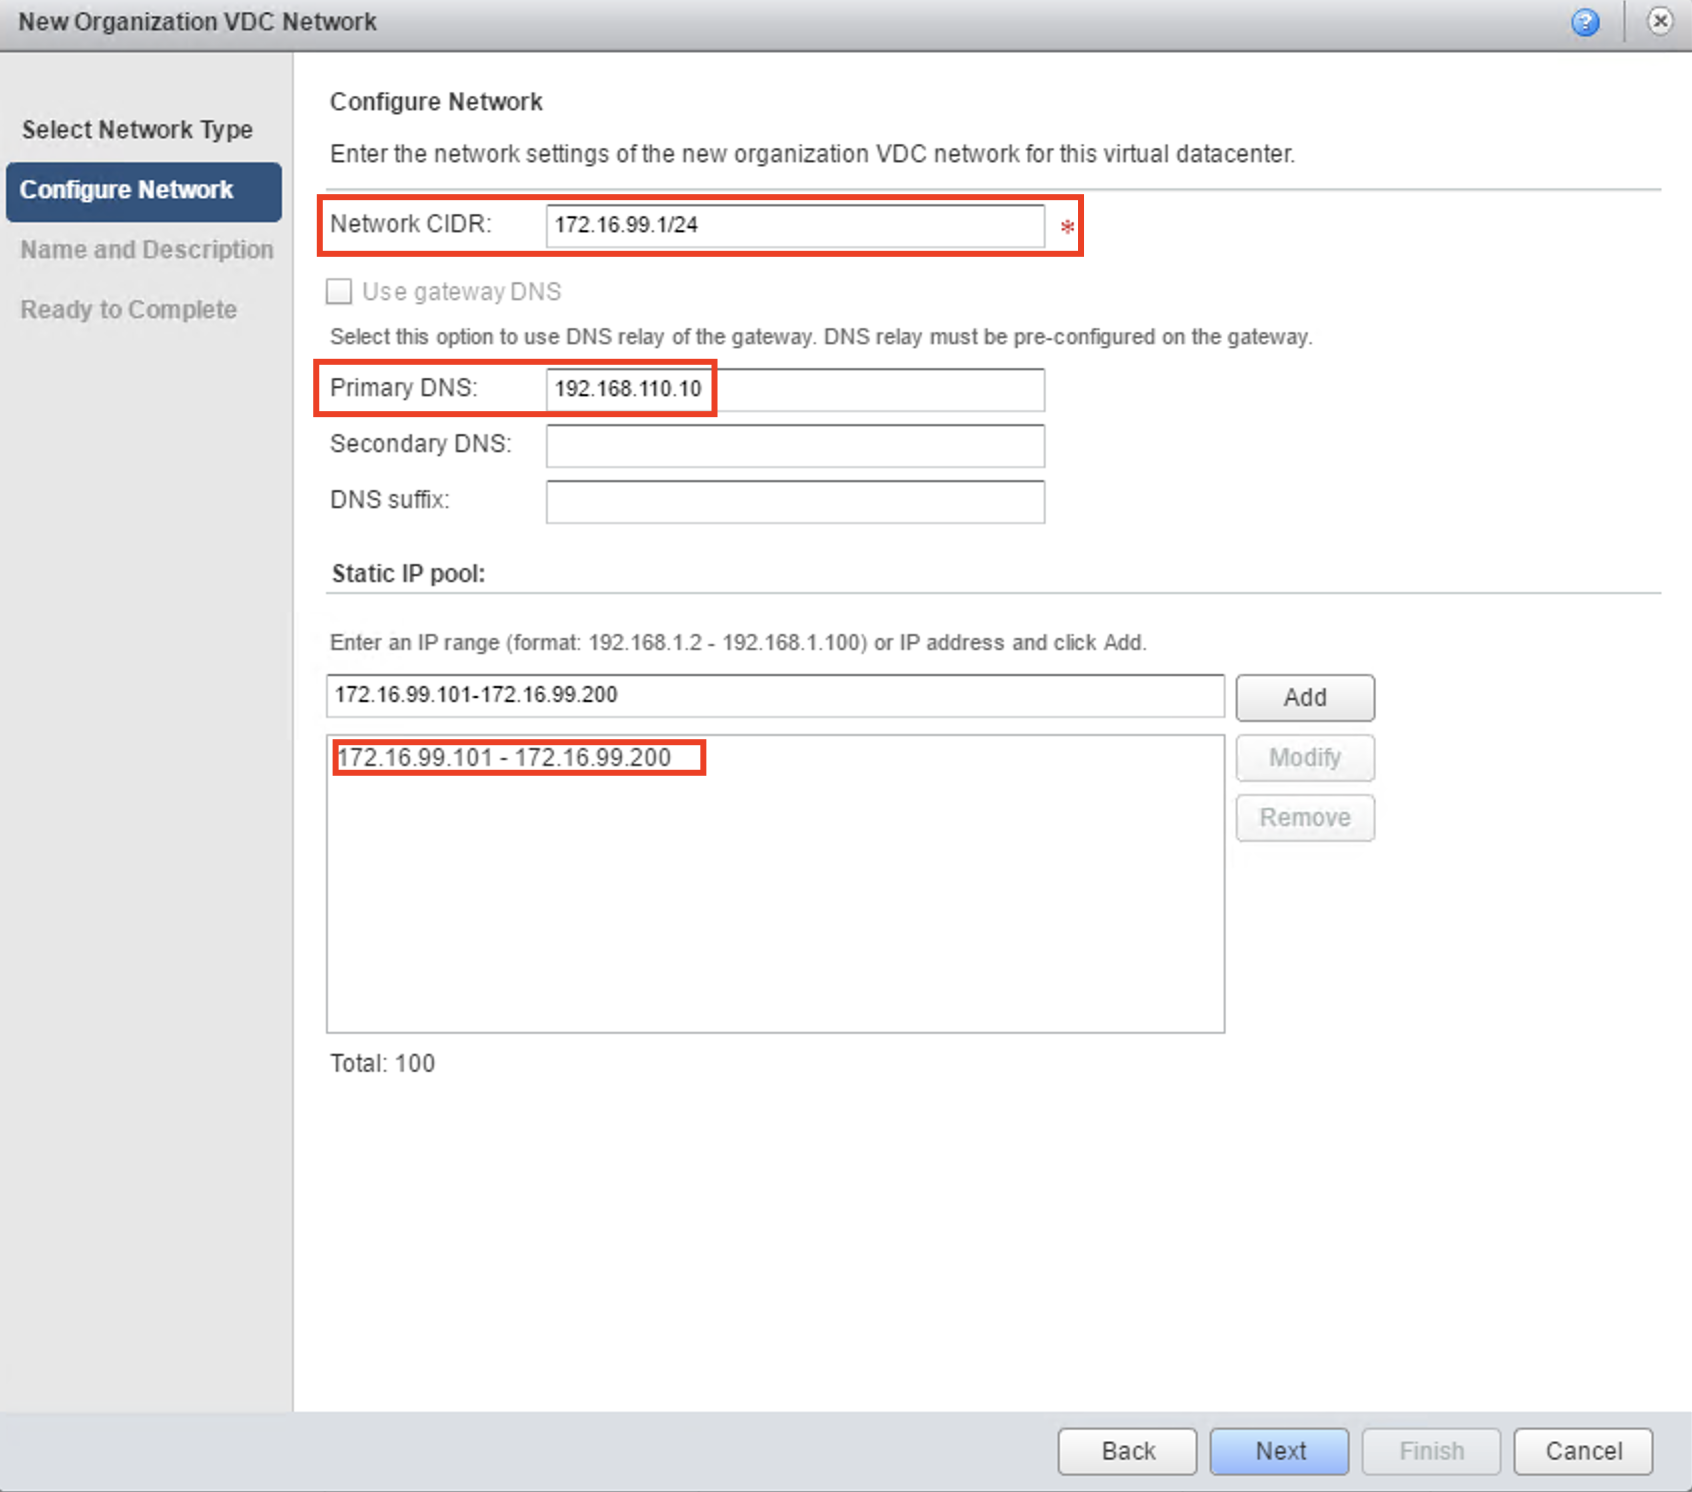Image resolution: width=1692 pixels, height=1492 pixels.
Task: Focus the Primary DNS field
Action: coord(794,390)
